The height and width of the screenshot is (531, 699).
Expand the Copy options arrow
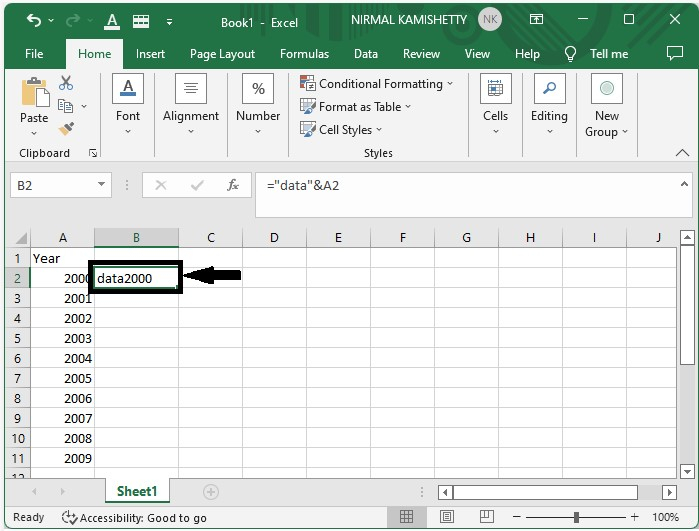pyautogui.click(x=84, y=106)
